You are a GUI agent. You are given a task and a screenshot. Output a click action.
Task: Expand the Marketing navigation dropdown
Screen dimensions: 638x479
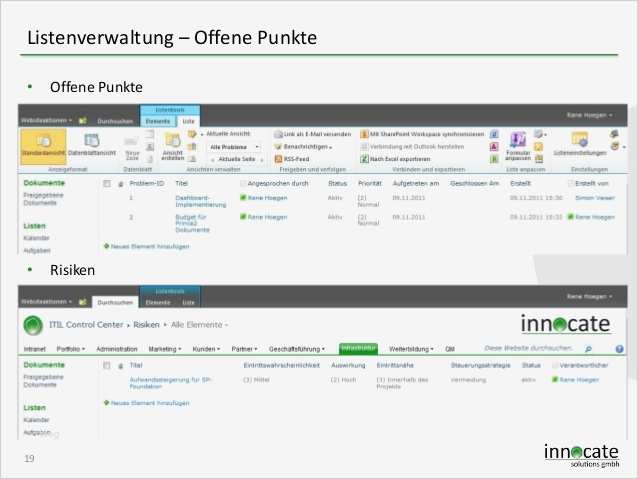click(165, 349)
